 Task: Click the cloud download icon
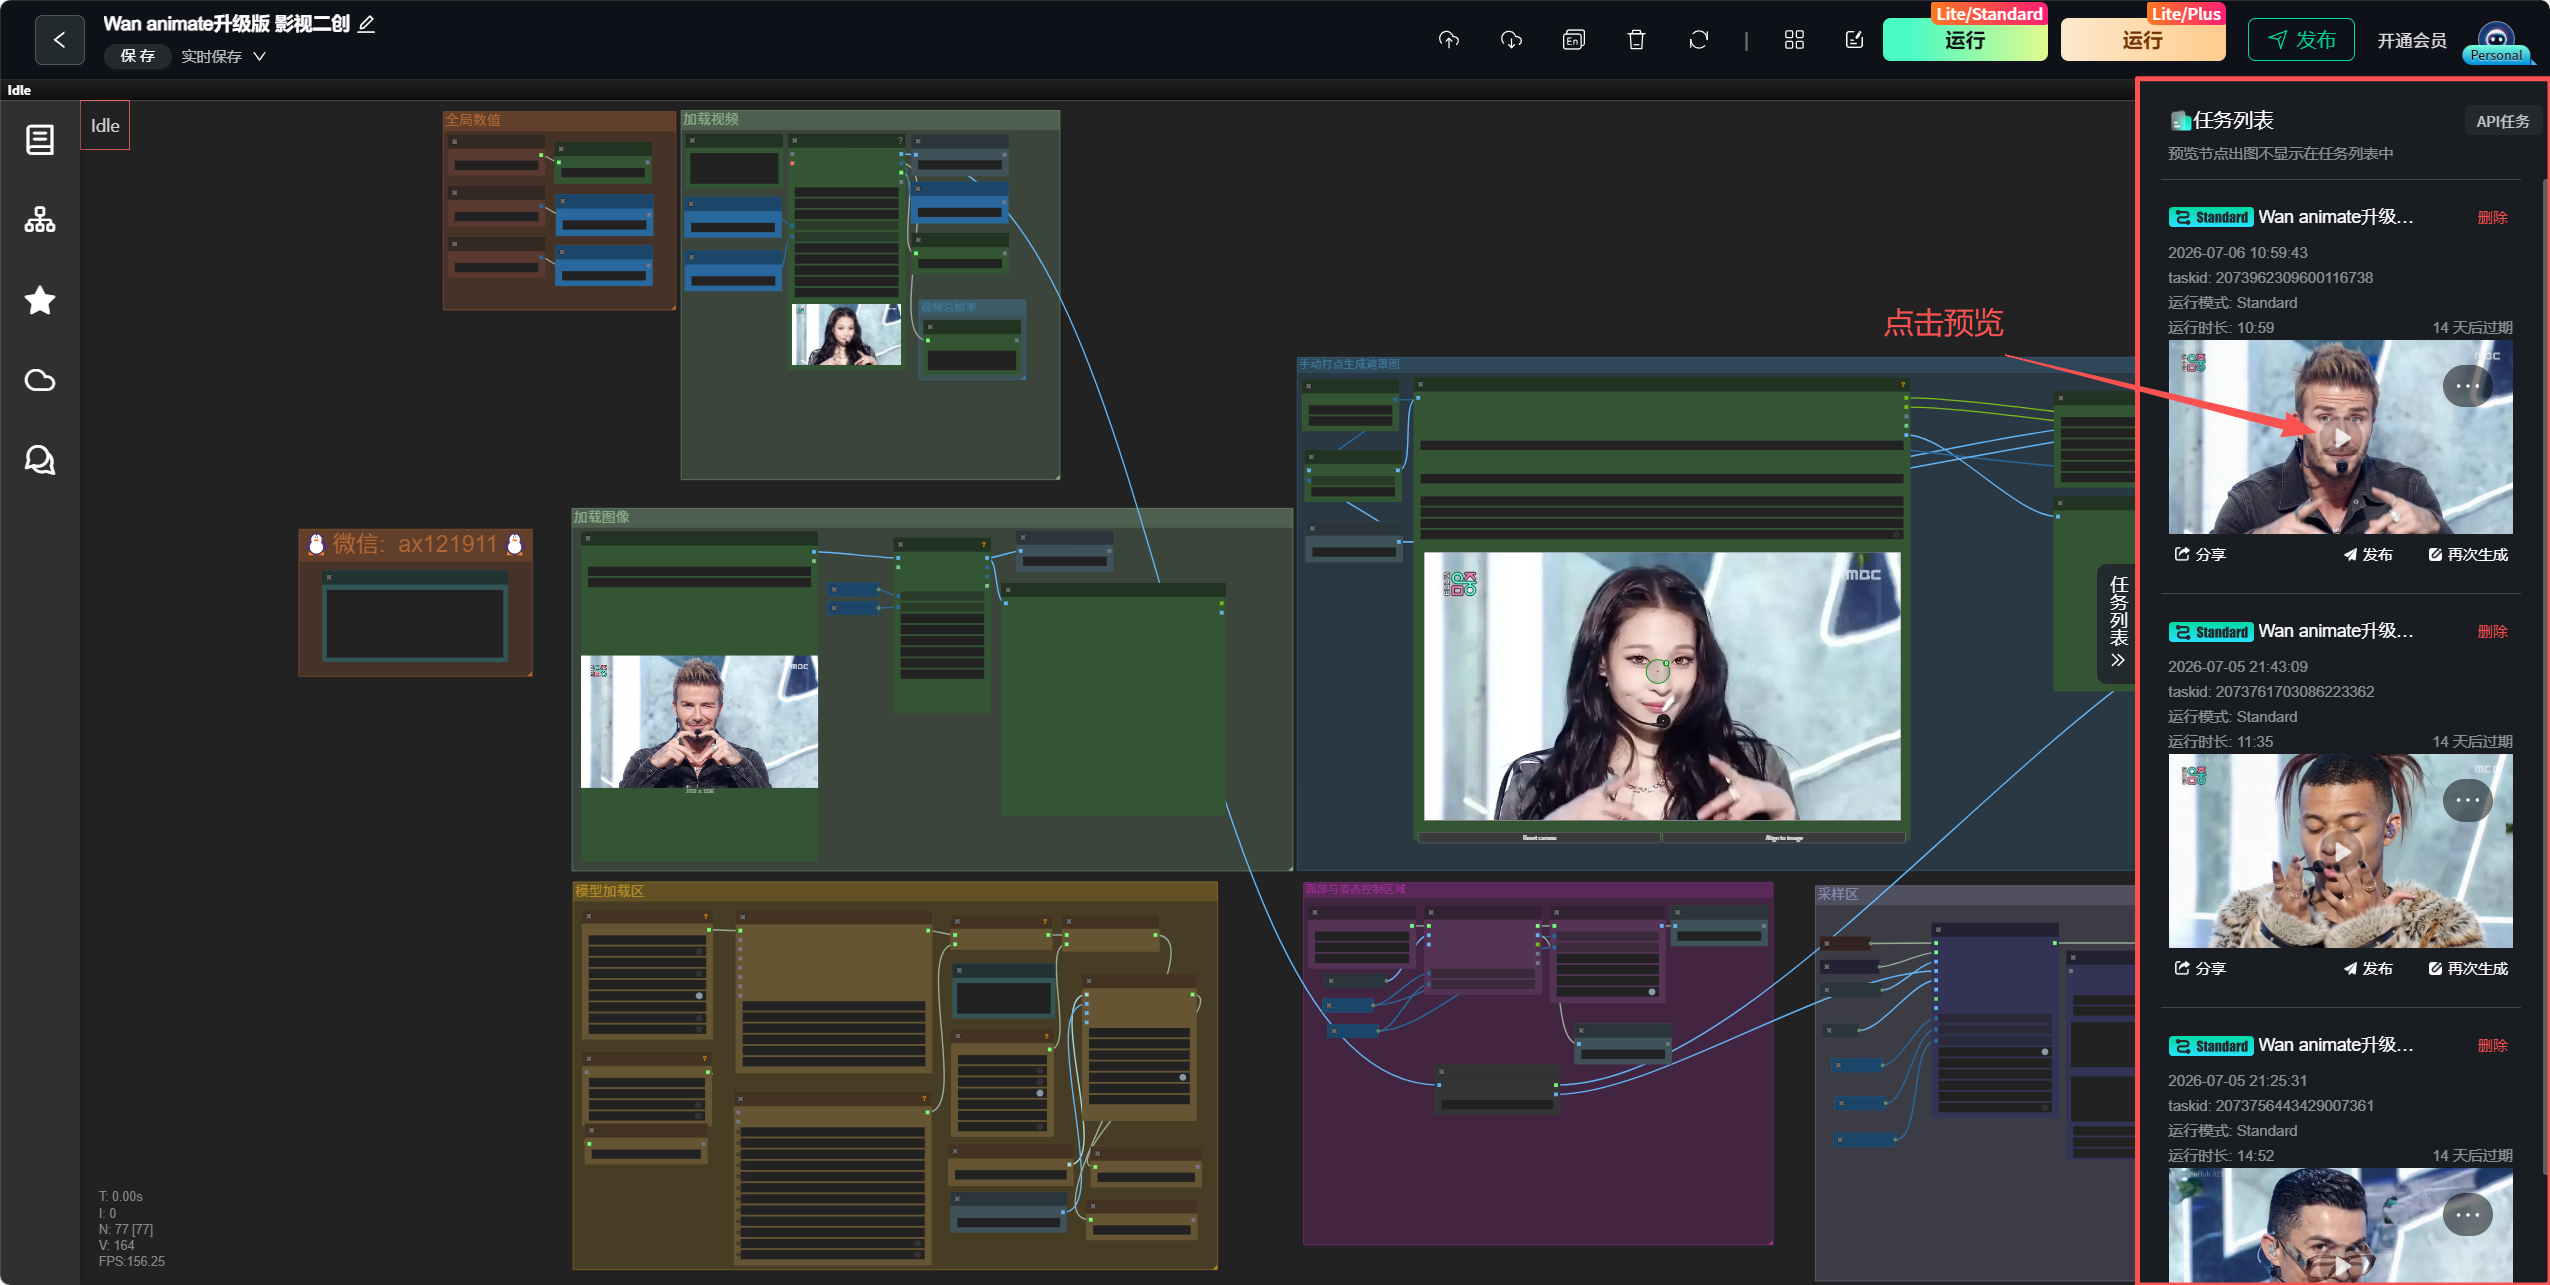coord(1511,40)
